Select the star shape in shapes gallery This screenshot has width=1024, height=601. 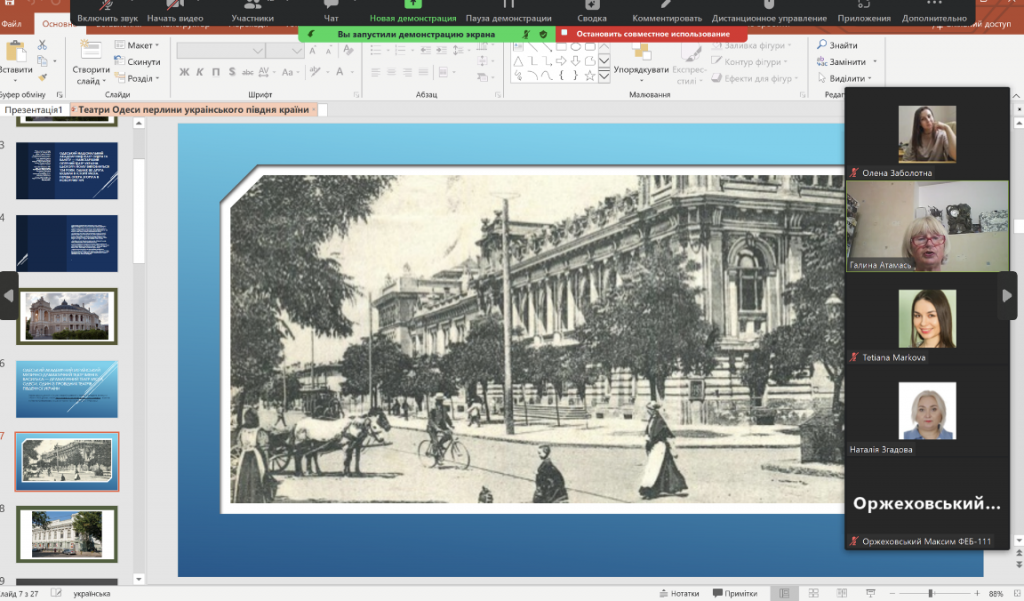pos(590,76)
